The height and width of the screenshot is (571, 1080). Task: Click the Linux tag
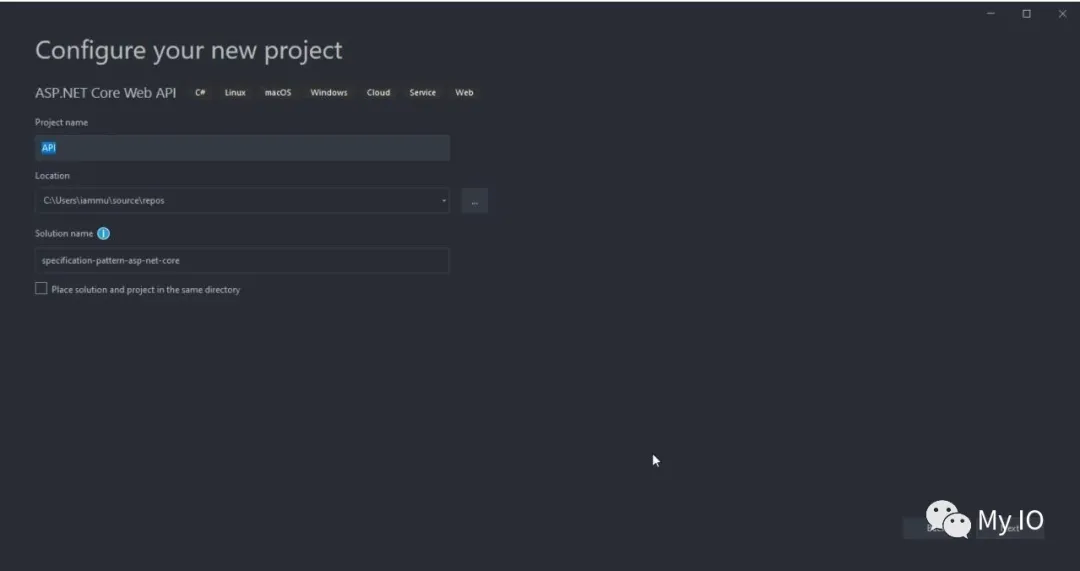tap(235, 92)
